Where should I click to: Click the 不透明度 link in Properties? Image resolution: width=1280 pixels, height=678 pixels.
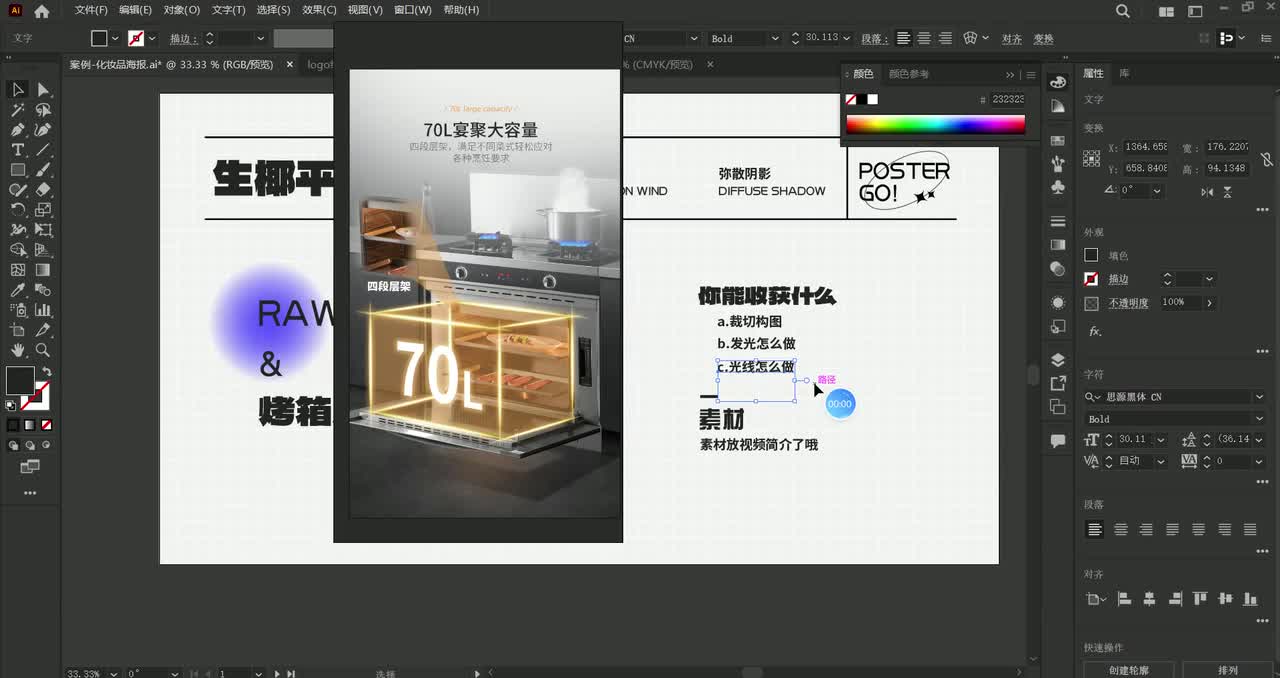coord(1128,303)
